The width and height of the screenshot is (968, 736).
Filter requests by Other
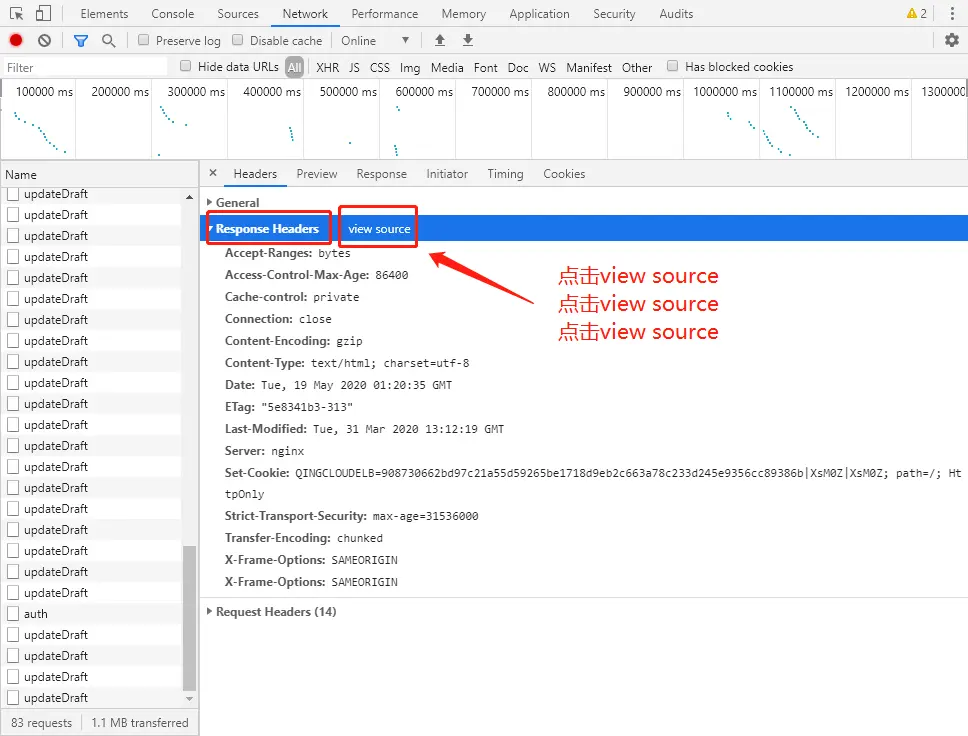click(x=637, y=67)
